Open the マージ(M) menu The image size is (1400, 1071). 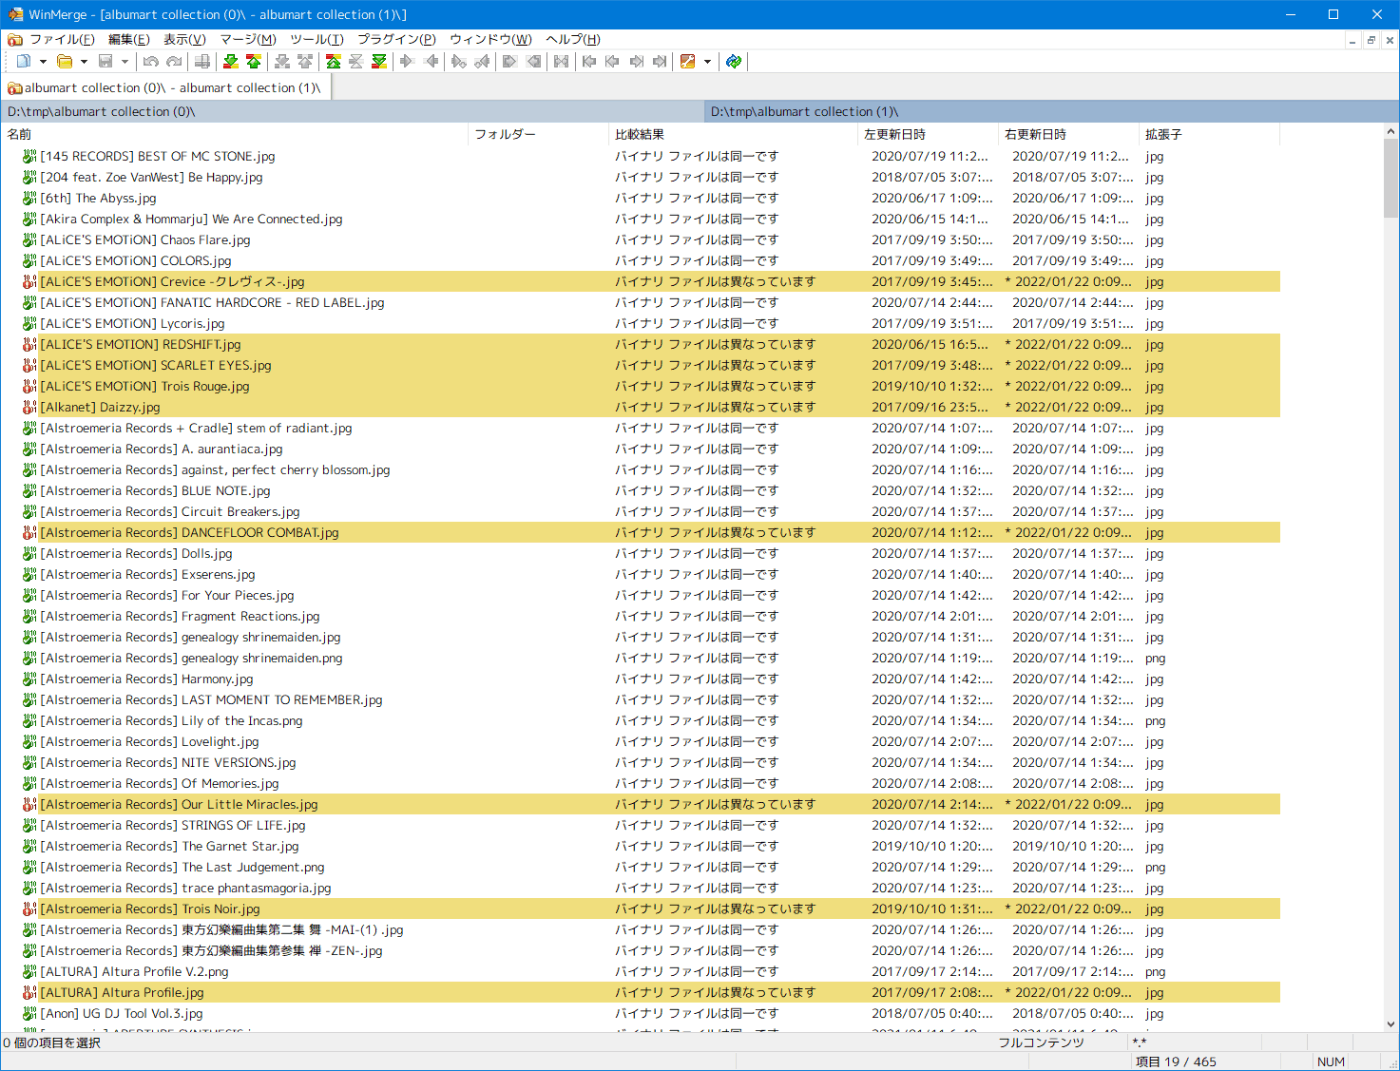[248, 39]
